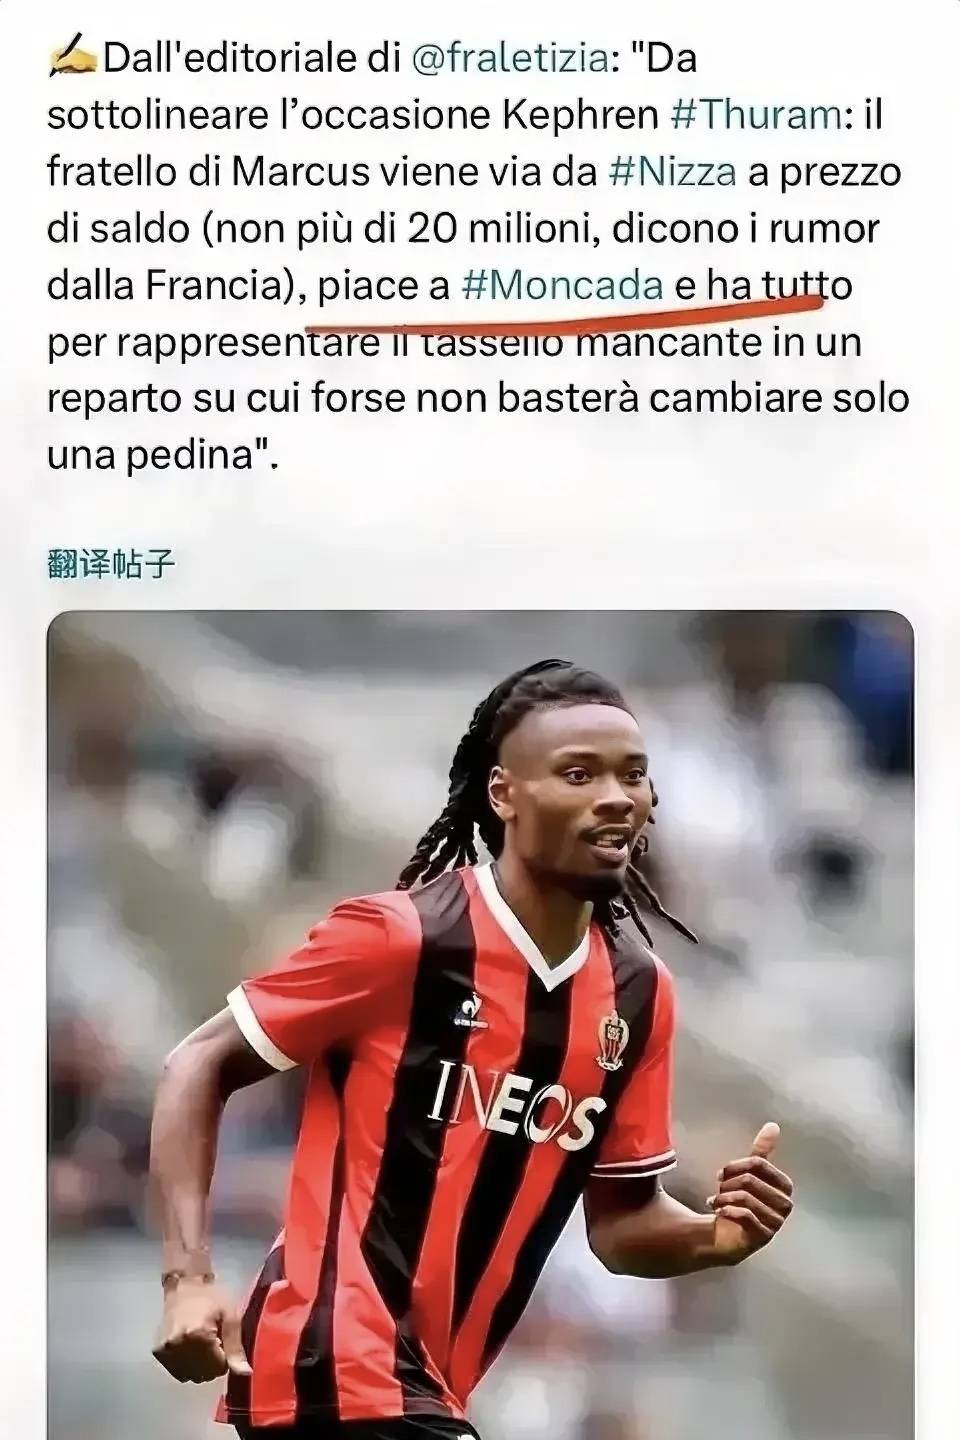Follow the #Moncada hashtag link

pos(563,287)
